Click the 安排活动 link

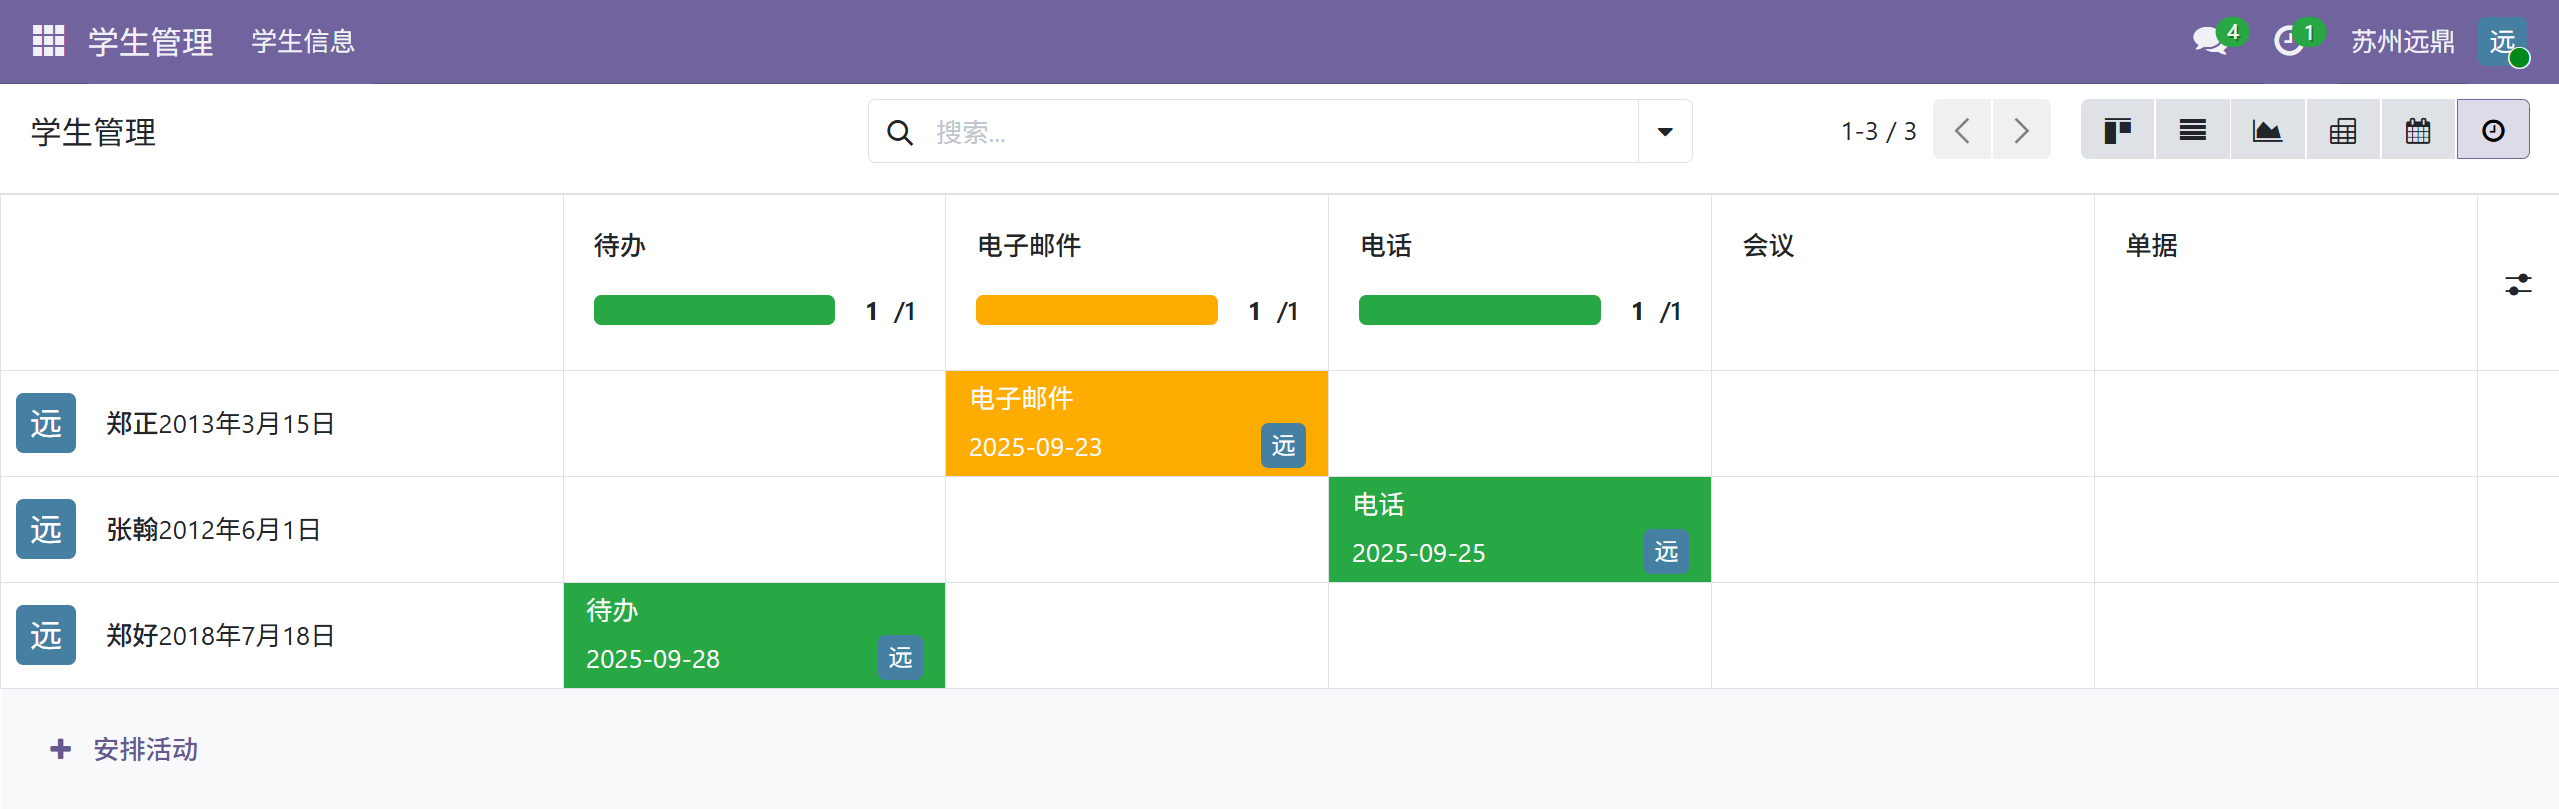tap(146, 749)
